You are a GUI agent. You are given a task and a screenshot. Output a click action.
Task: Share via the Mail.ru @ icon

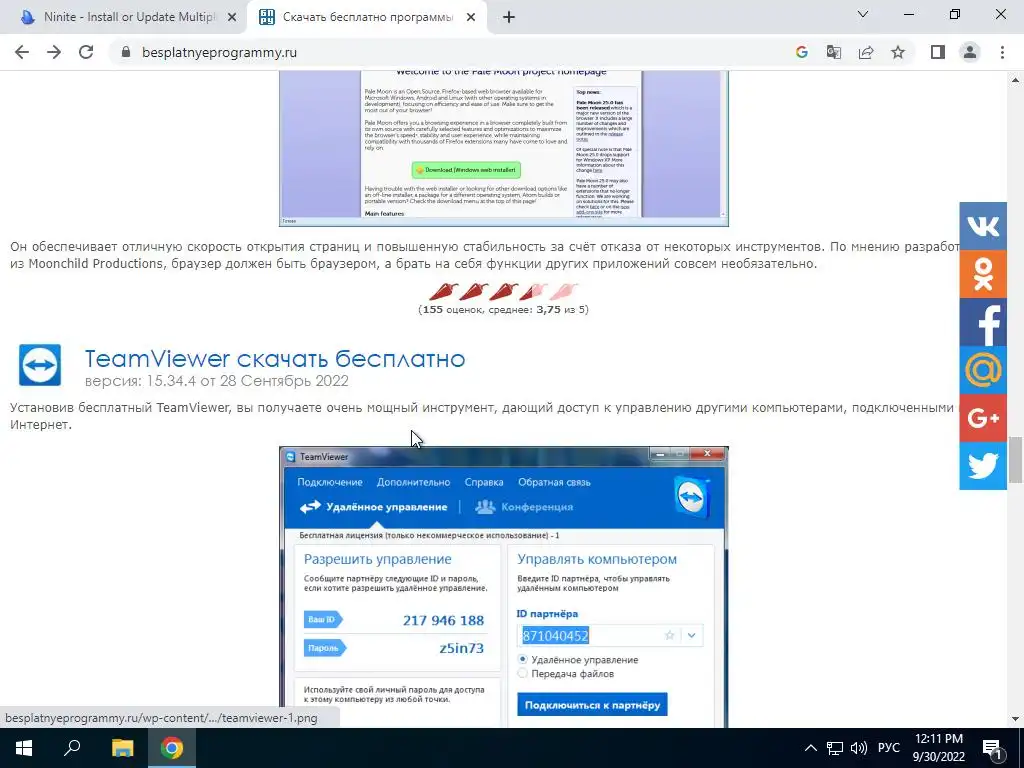click(983, 370)
